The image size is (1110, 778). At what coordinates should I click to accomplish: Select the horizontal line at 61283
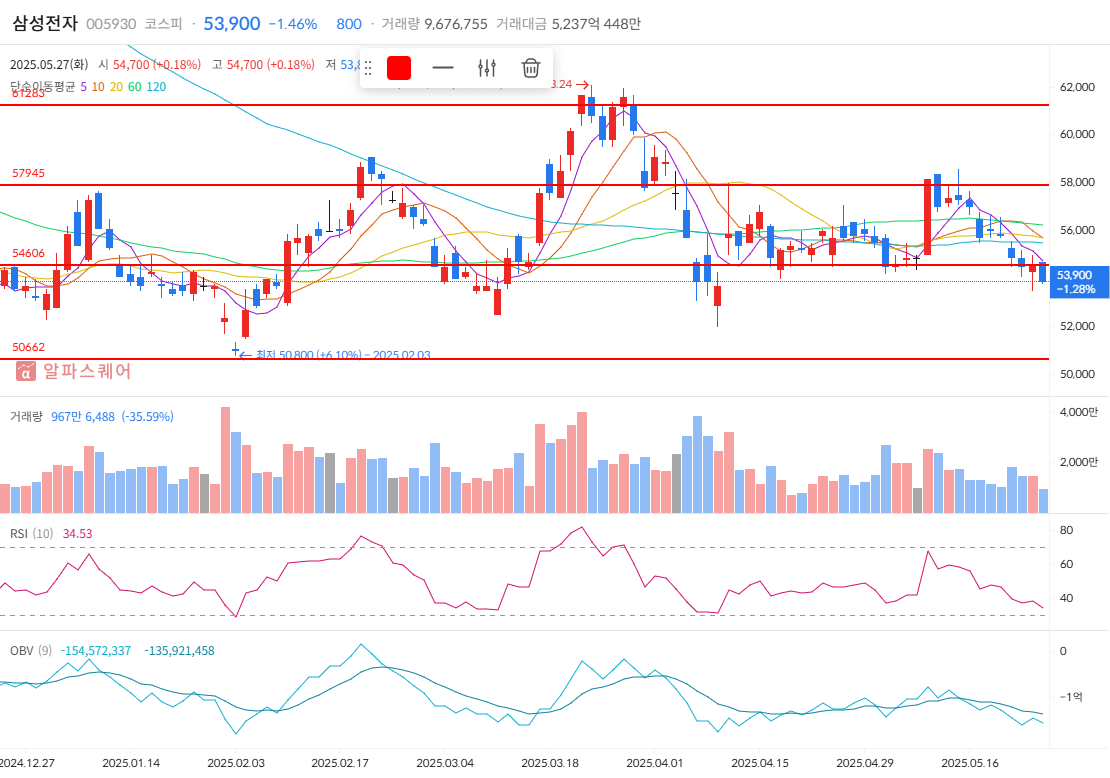(524, 105)
